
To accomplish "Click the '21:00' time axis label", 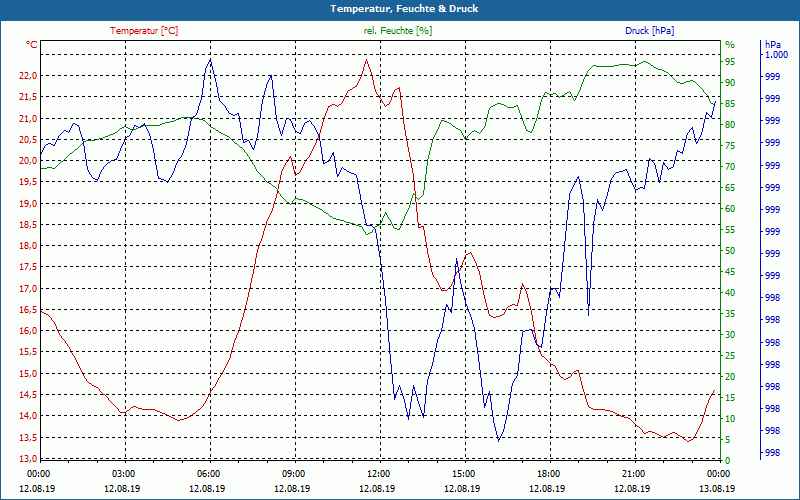I will pos(633,473).
